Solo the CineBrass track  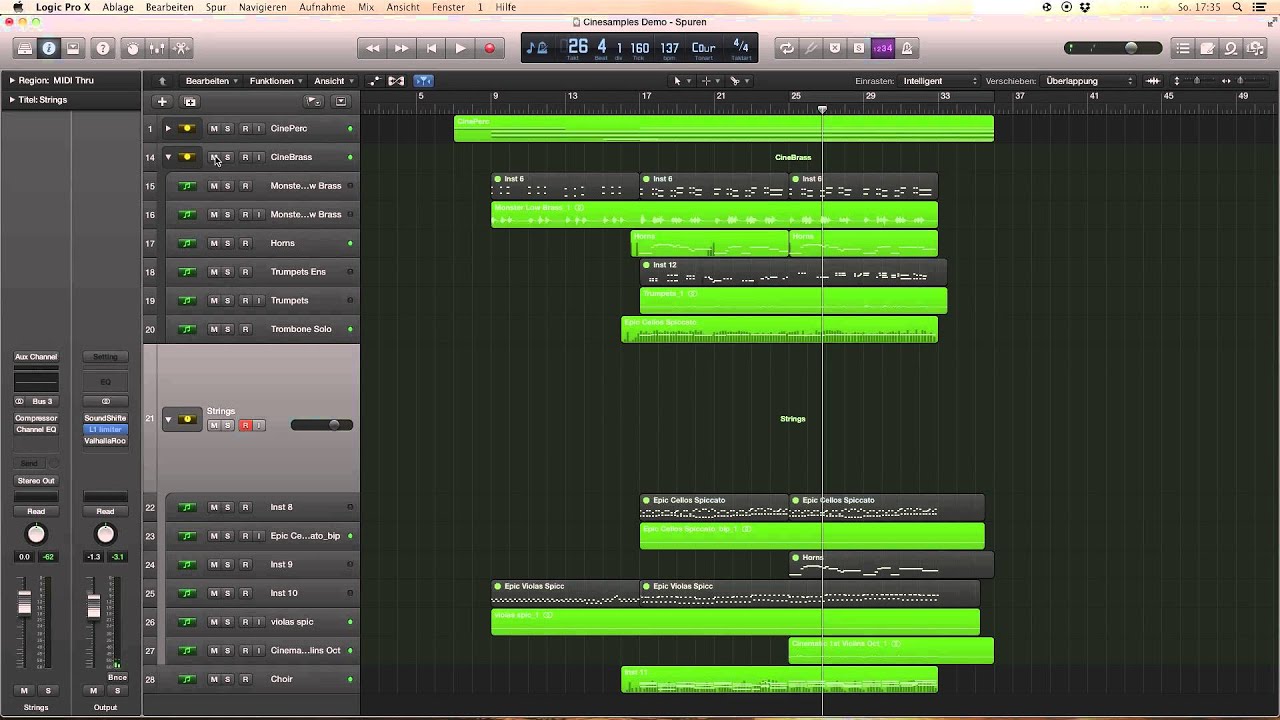[227, 157]
